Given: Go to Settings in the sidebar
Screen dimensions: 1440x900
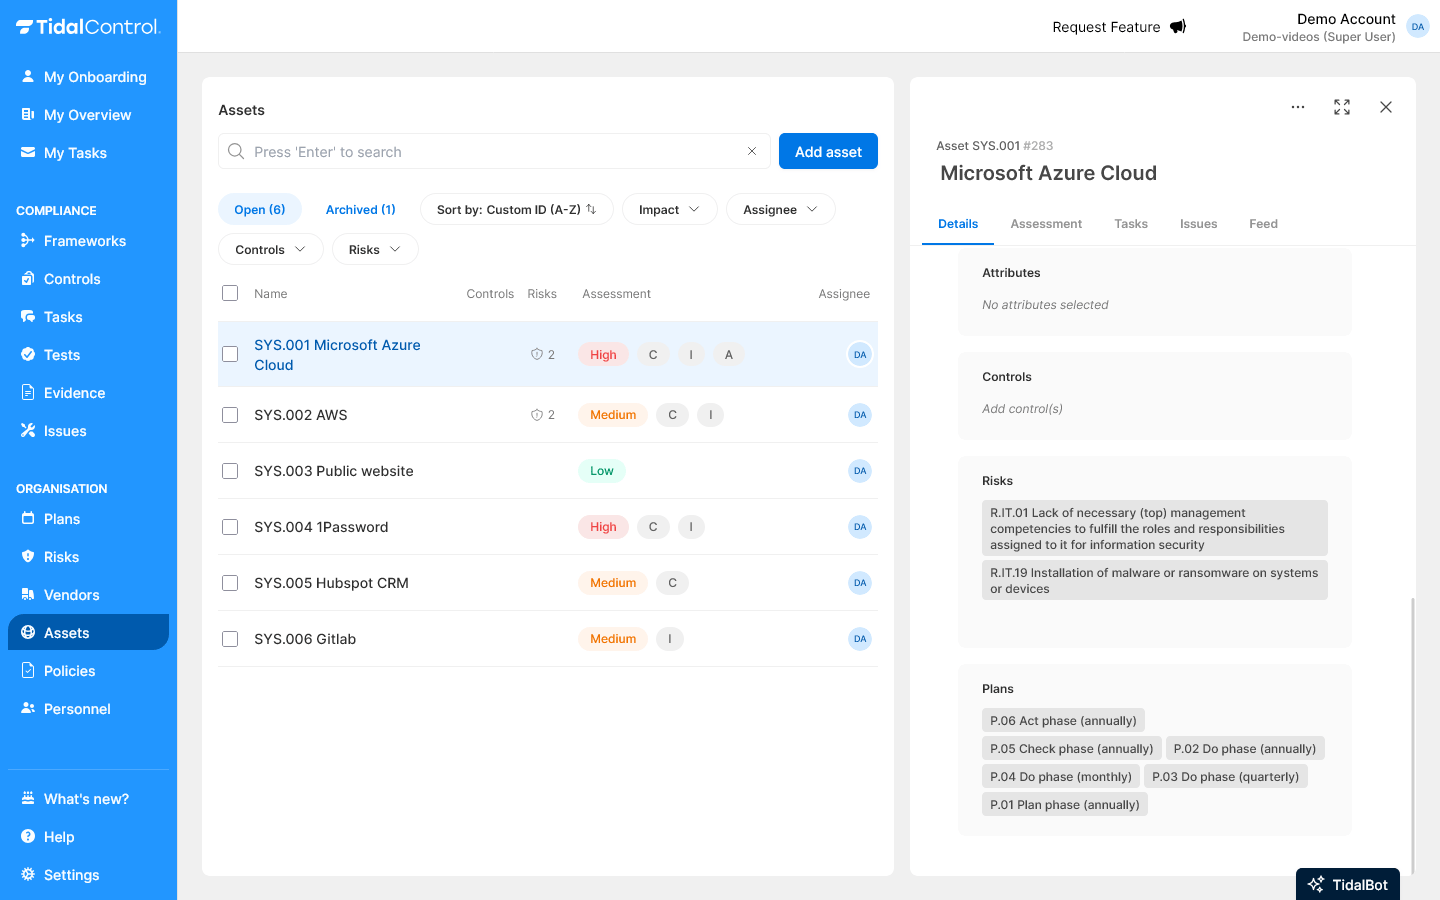Looking at the screenshot, I should pos(71,875).
